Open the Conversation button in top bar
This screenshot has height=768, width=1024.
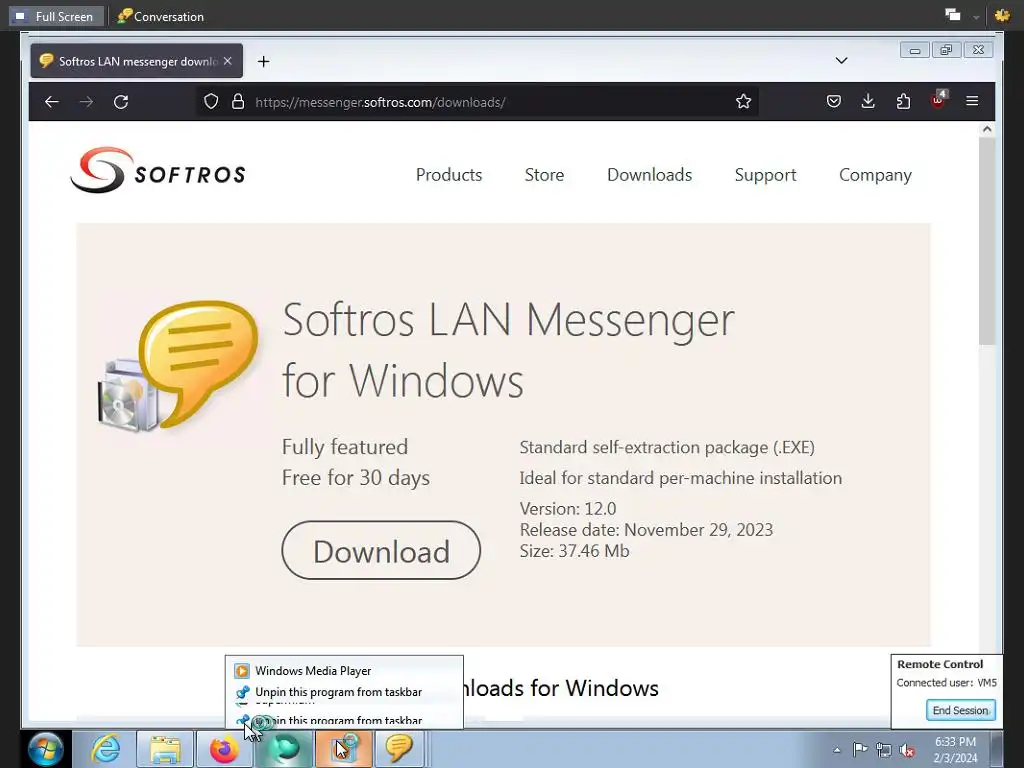click(161, 16)
